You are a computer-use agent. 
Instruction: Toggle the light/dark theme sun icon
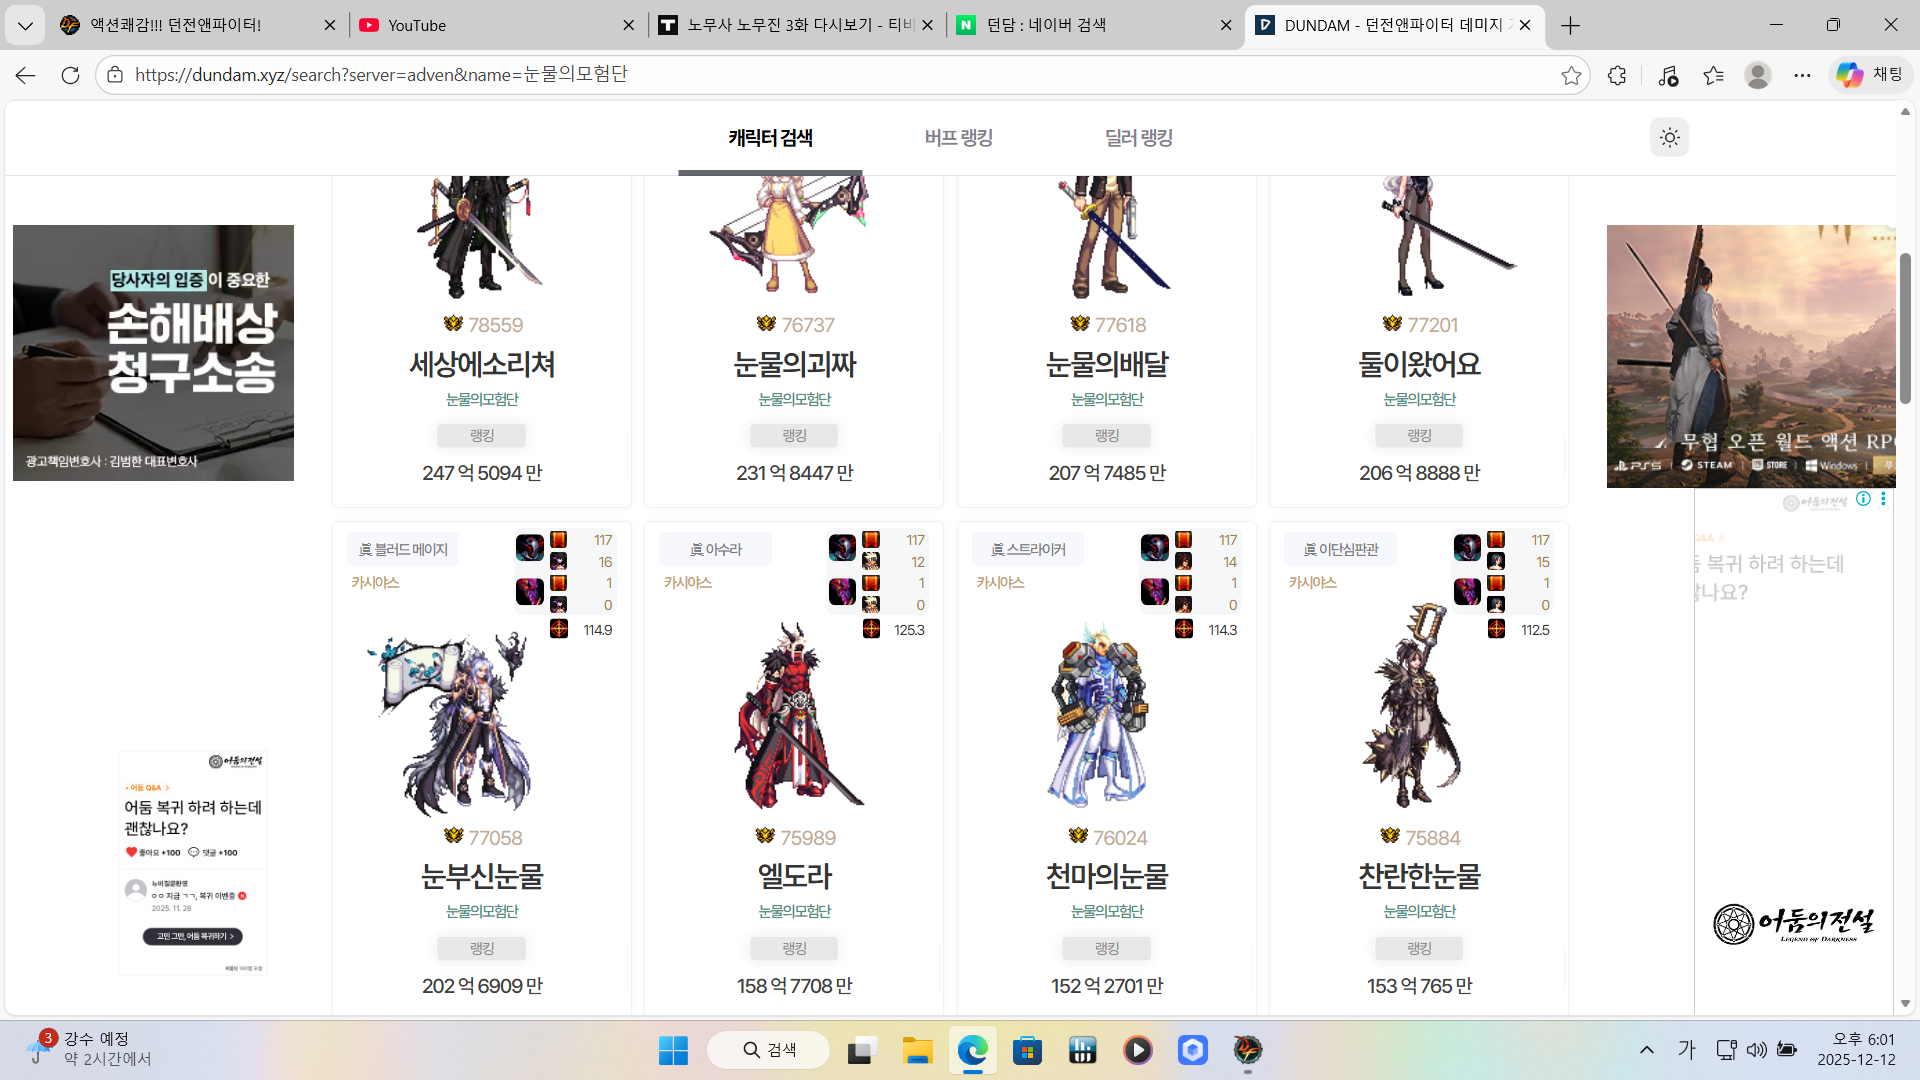click(x=1669, y=138)
